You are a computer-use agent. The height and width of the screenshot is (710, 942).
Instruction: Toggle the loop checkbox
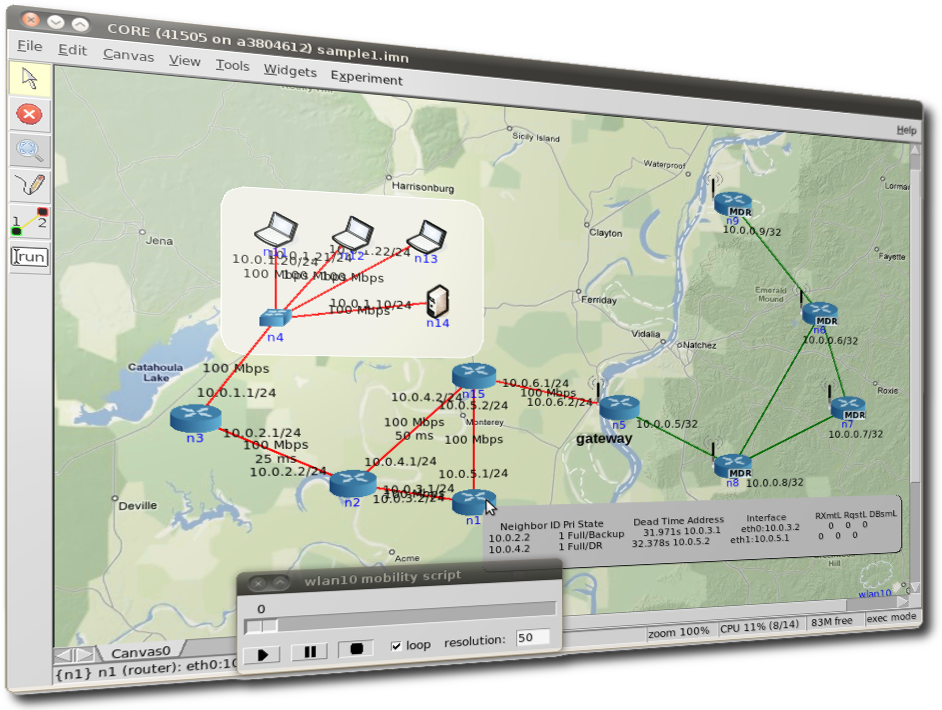click(397, 645)
